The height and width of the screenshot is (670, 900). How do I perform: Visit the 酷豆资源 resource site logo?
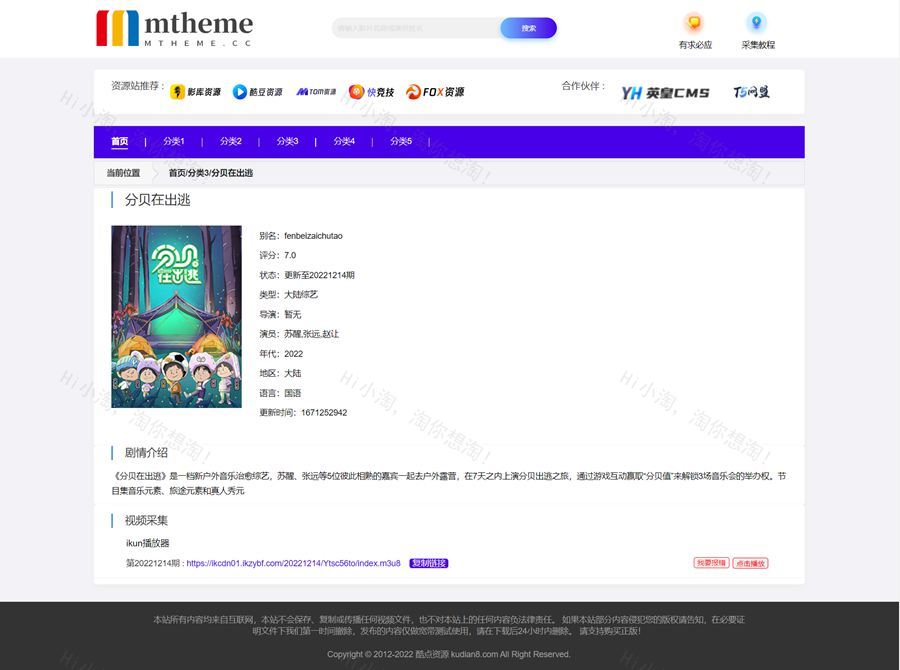(257, 92)
